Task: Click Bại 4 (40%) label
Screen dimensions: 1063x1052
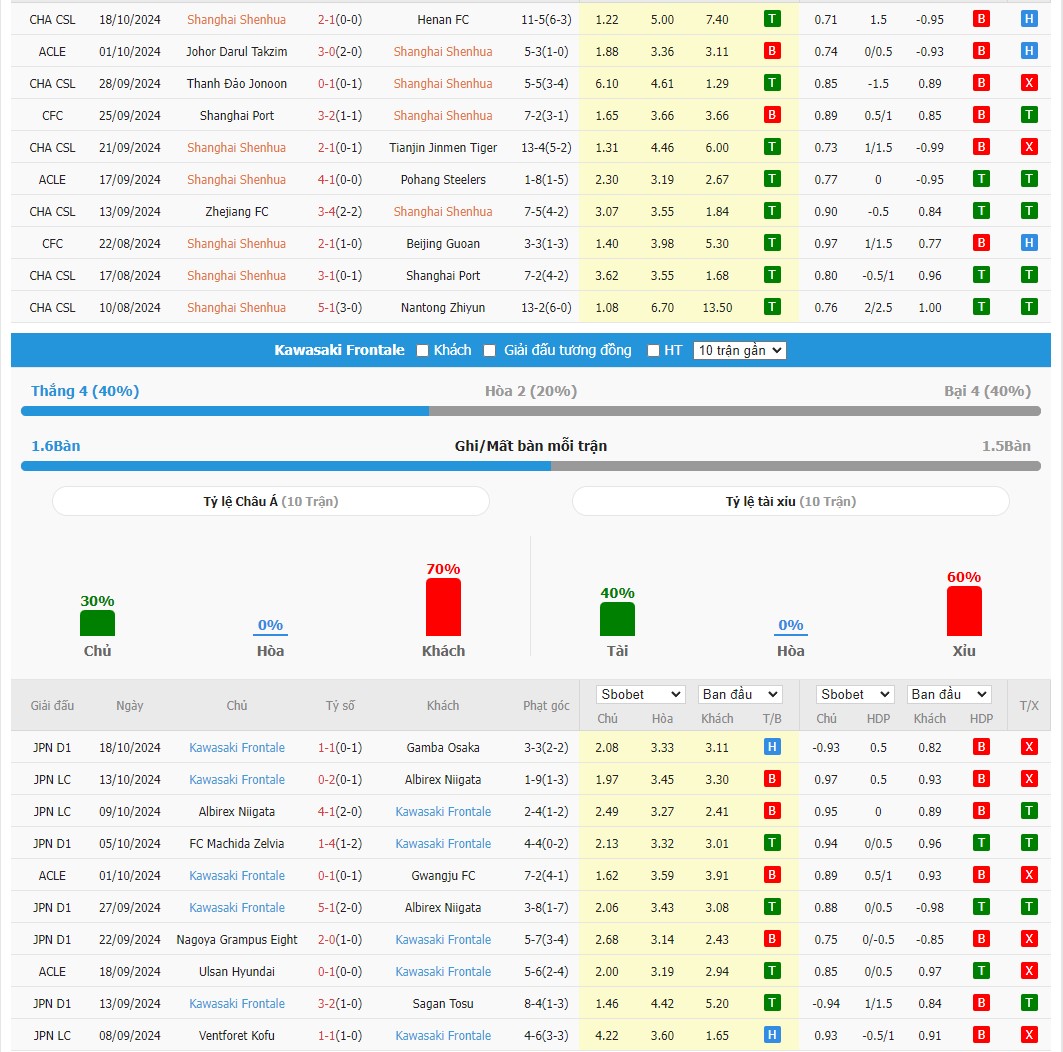Action: coord(987,391)
